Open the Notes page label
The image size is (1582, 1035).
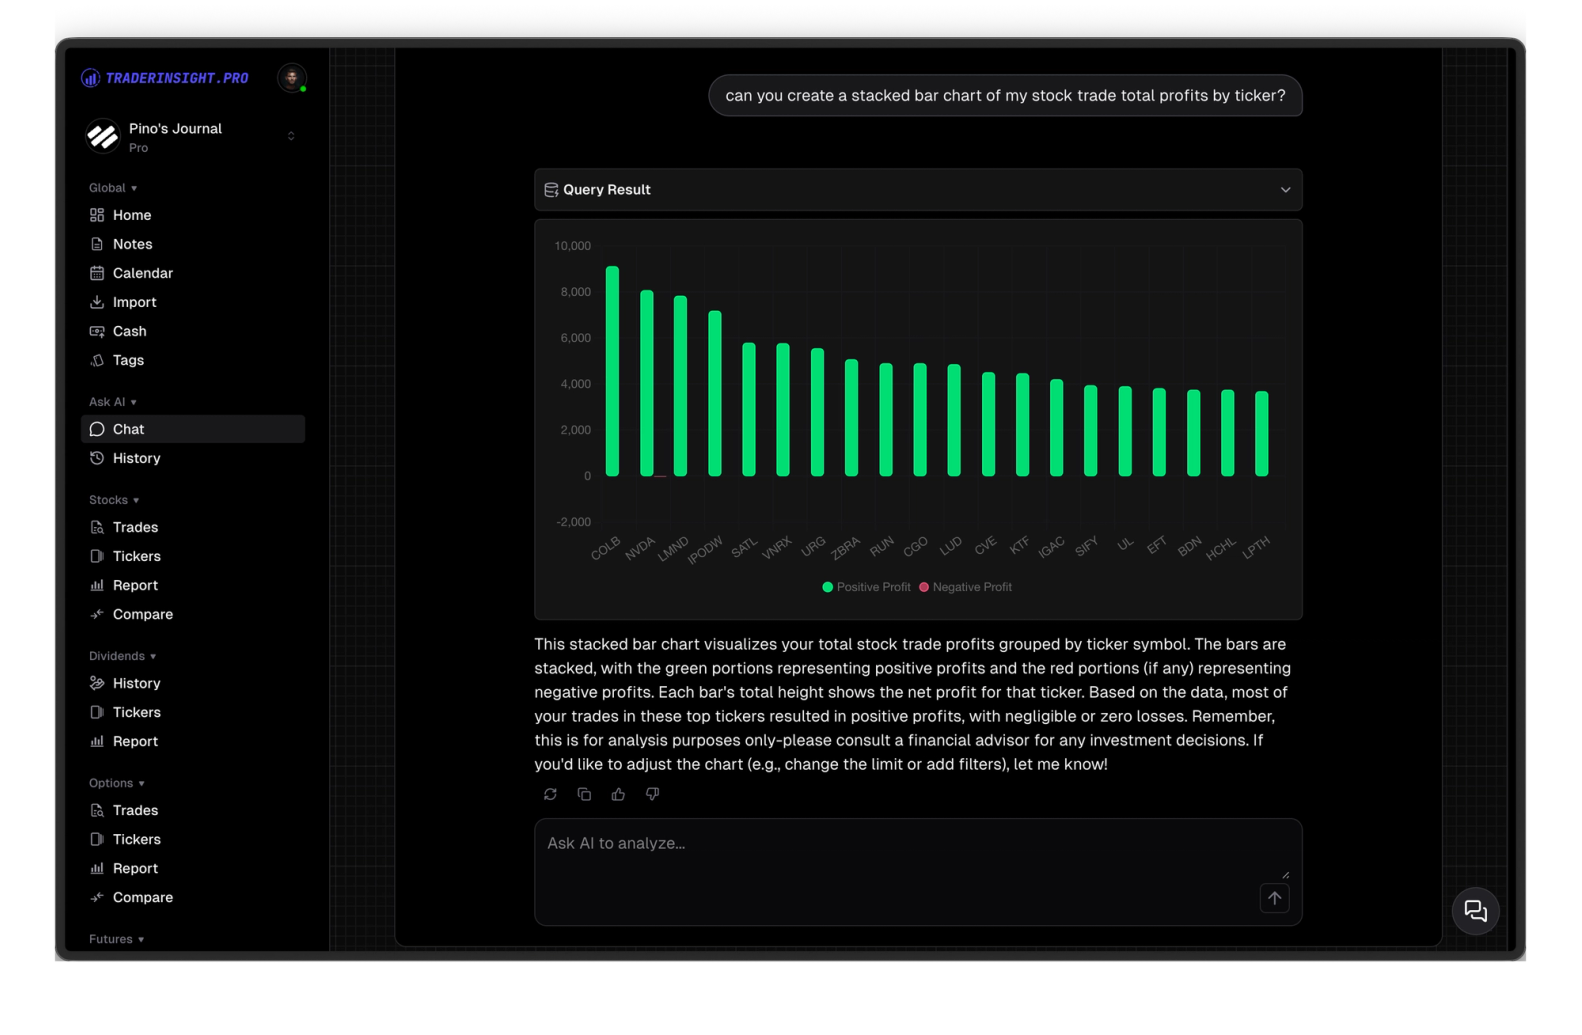pyautogui.click(x=132, y=244)
